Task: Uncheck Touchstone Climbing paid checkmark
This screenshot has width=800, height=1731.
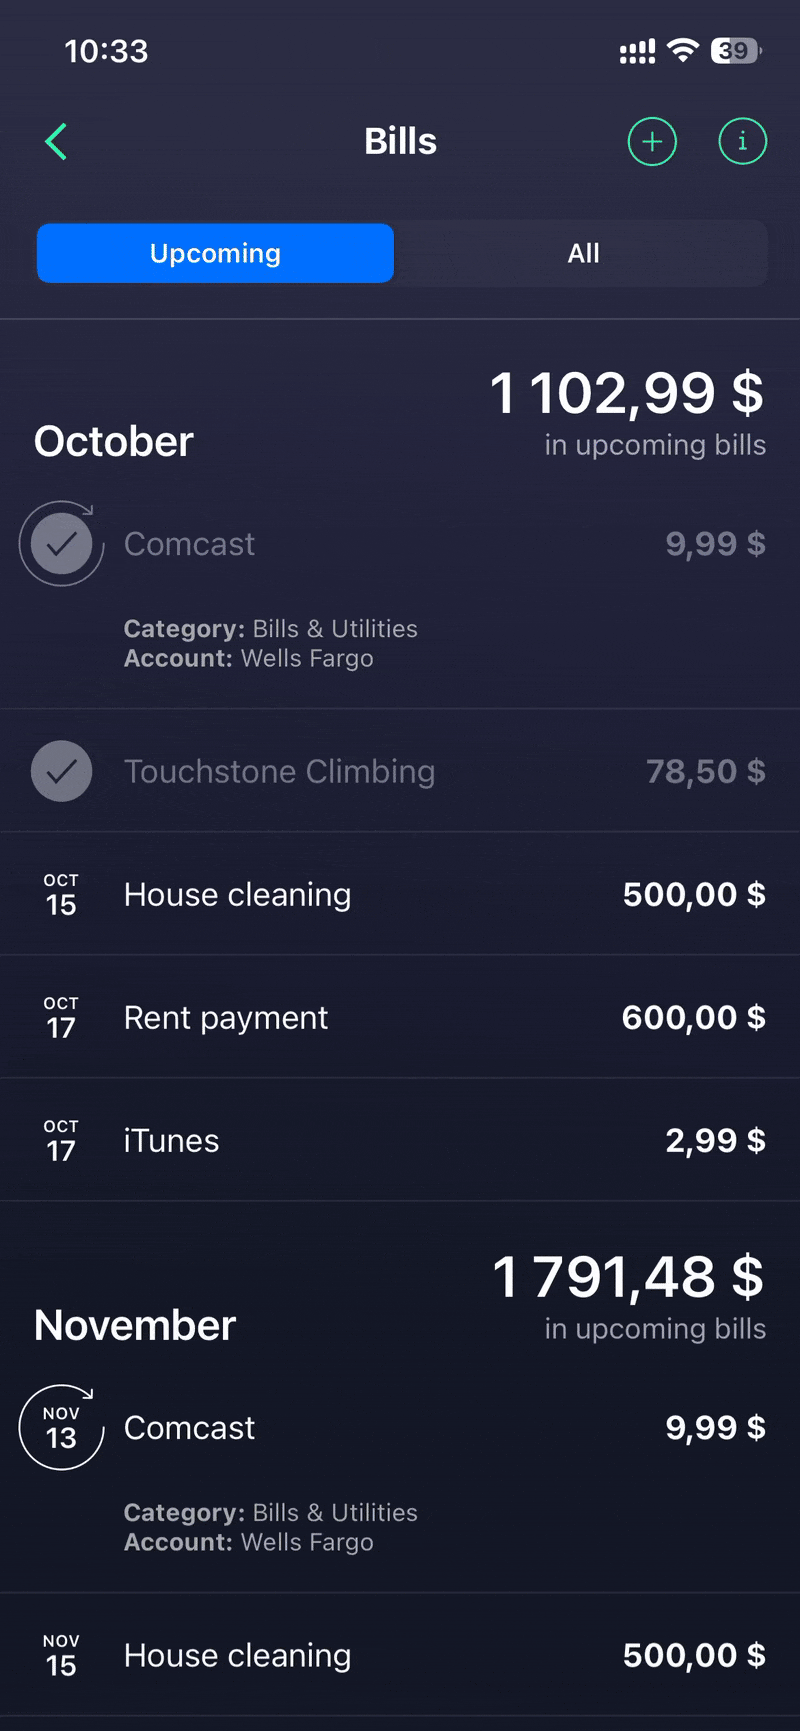Action: pos(61,771)
